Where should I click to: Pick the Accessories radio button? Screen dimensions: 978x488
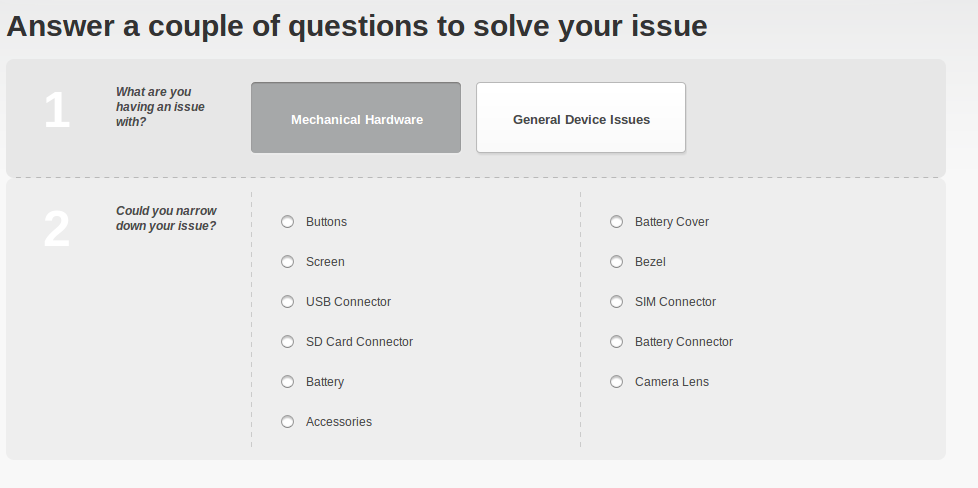(x=288, y=422)
